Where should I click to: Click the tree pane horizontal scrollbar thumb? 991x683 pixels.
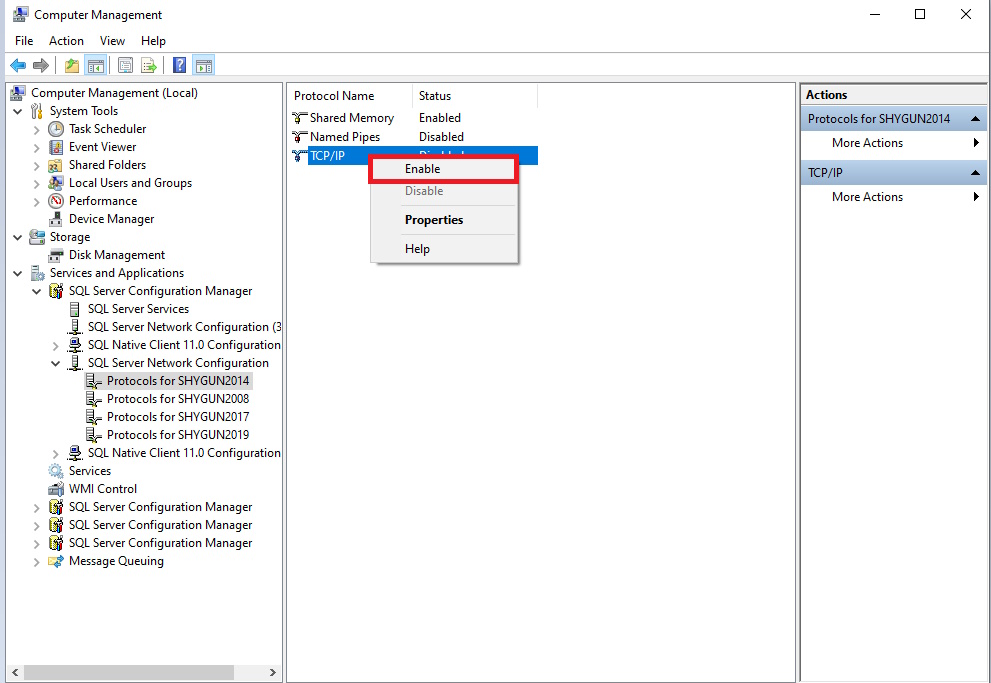[x=129, y=672]
